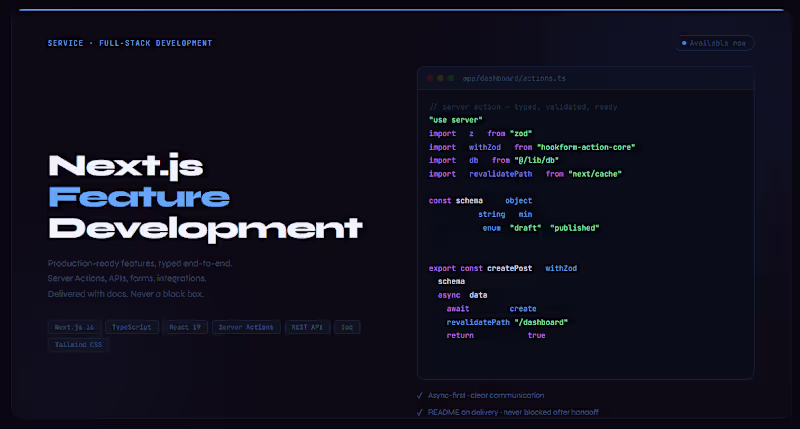Click the "published" enum value in the code

574,228
